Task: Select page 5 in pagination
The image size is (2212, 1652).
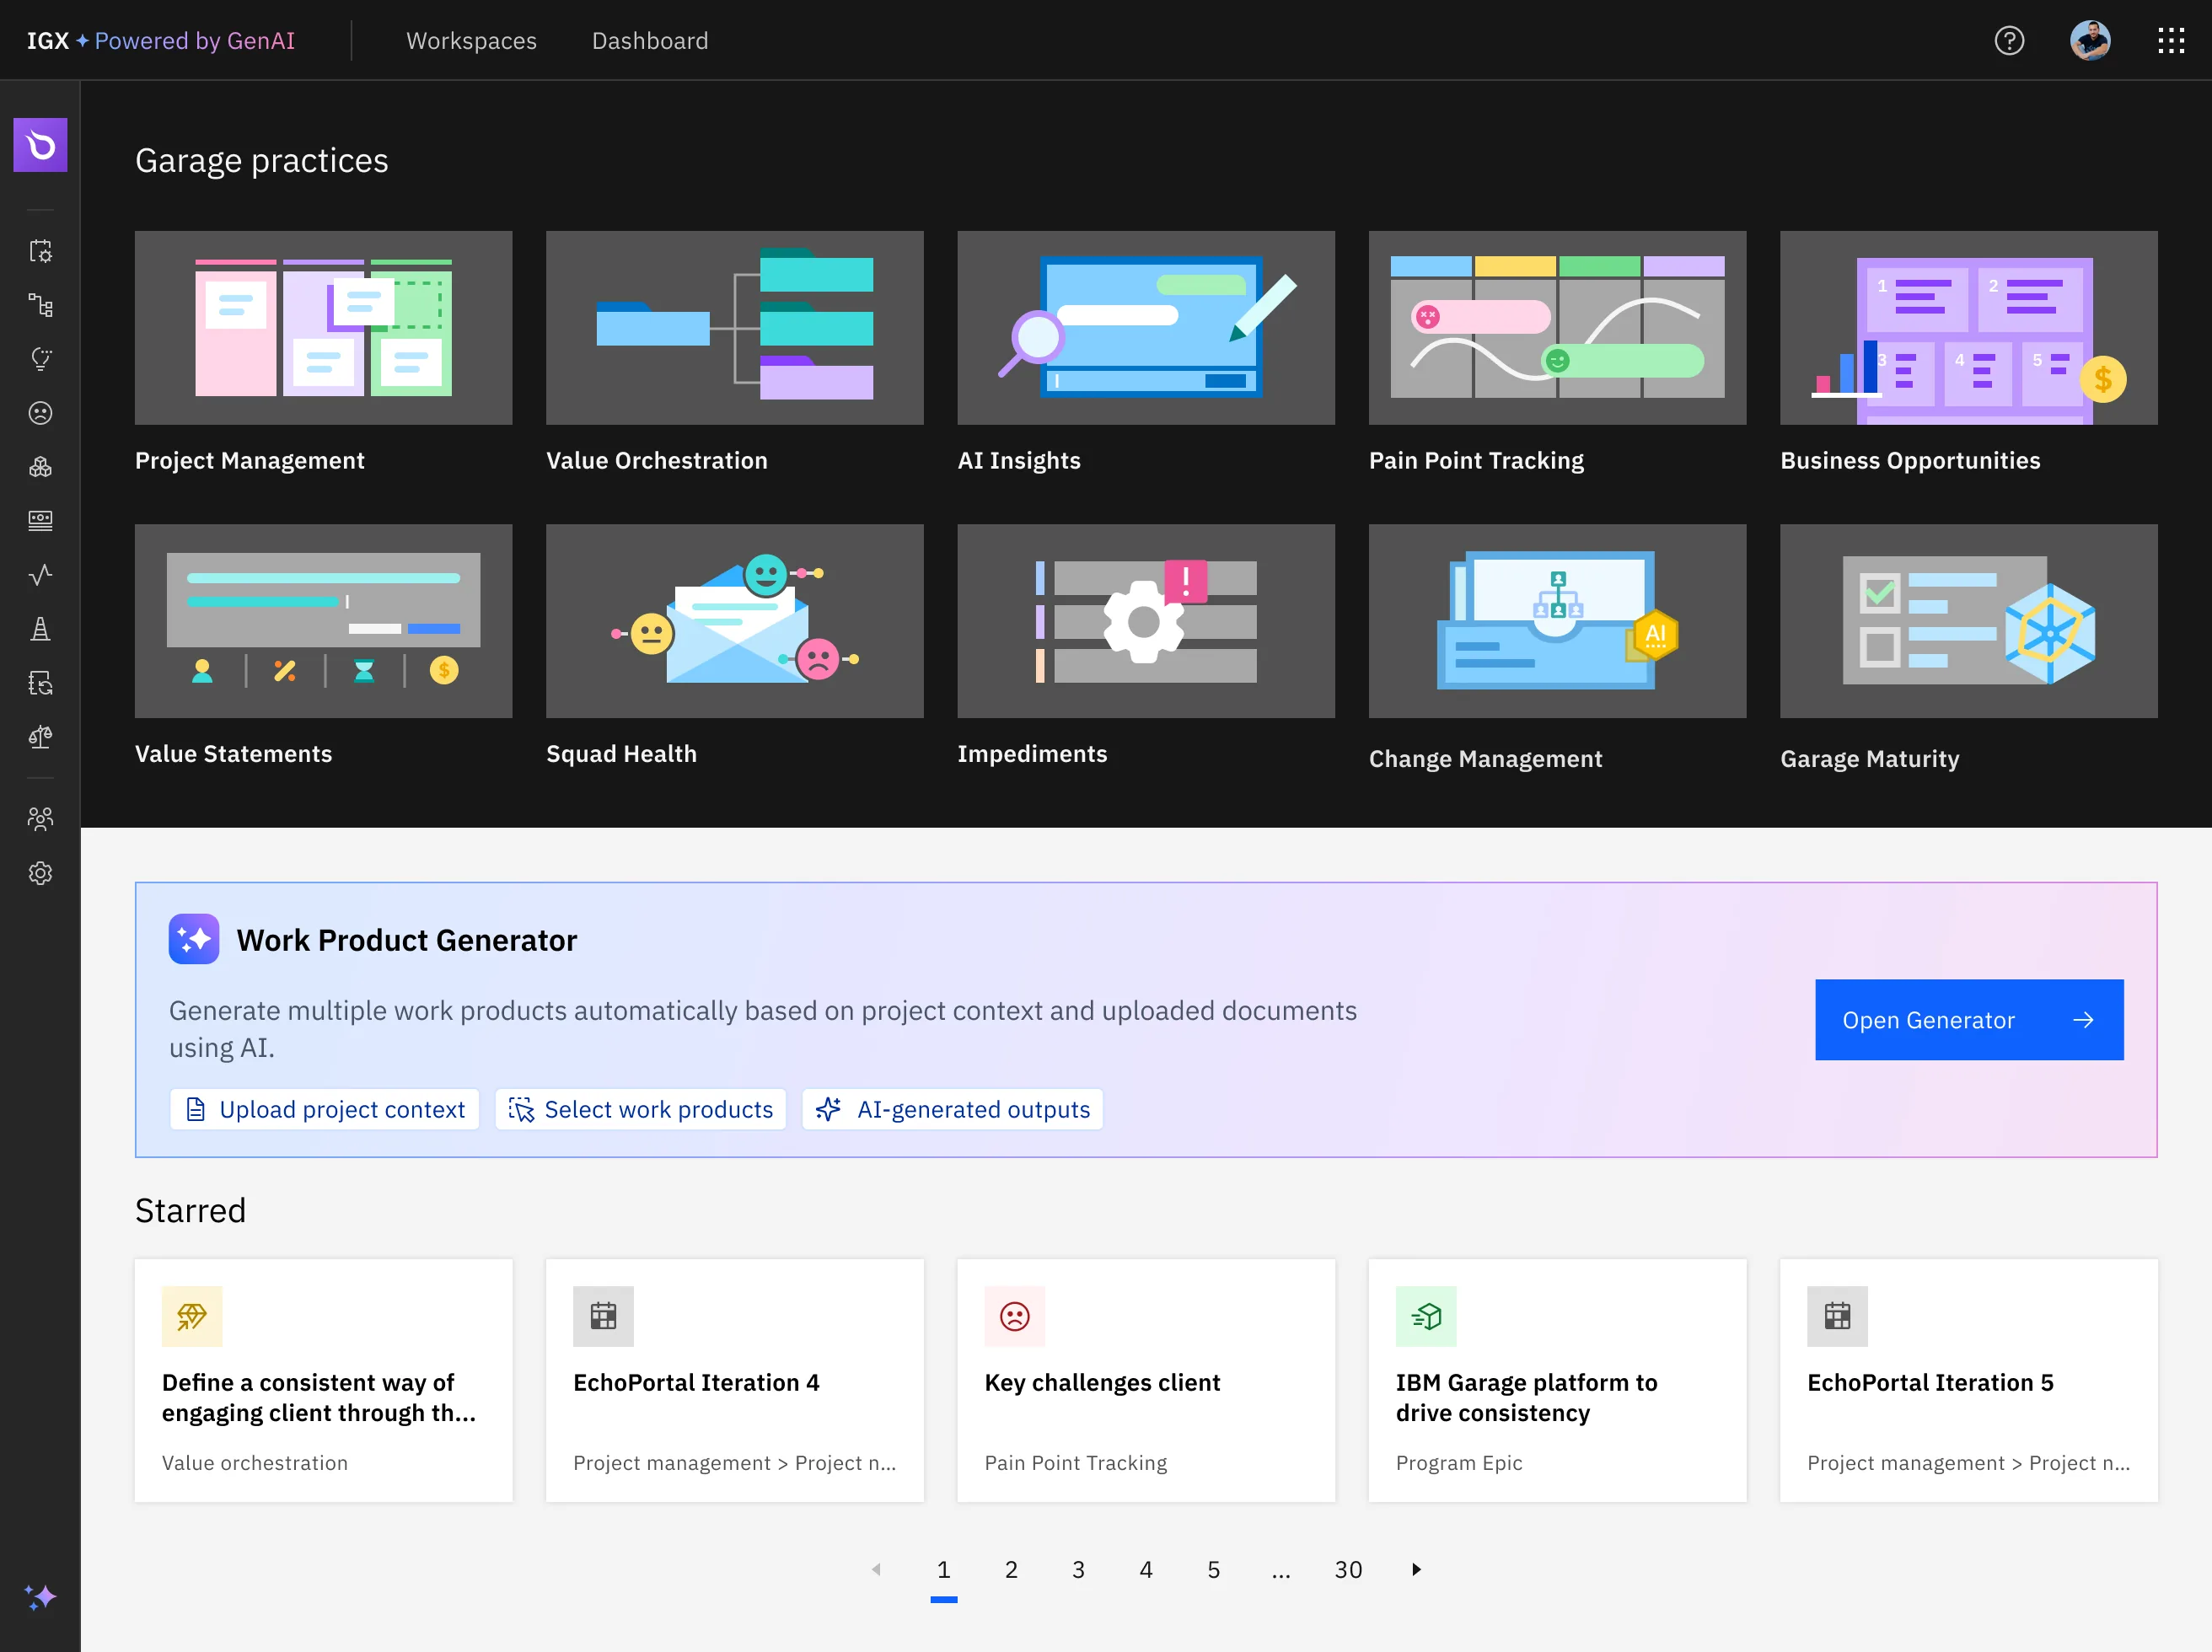Action: pos(1213,1570)
